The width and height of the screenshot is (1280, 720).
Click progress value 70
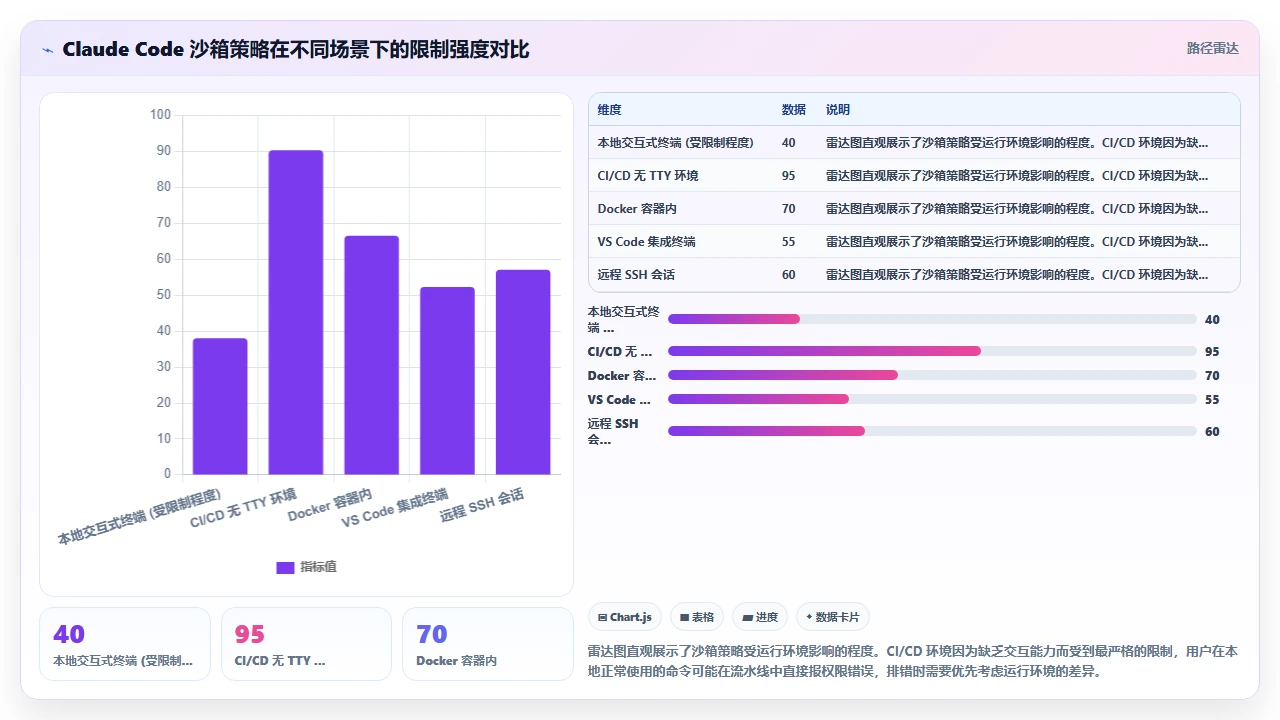point(1212,376)
